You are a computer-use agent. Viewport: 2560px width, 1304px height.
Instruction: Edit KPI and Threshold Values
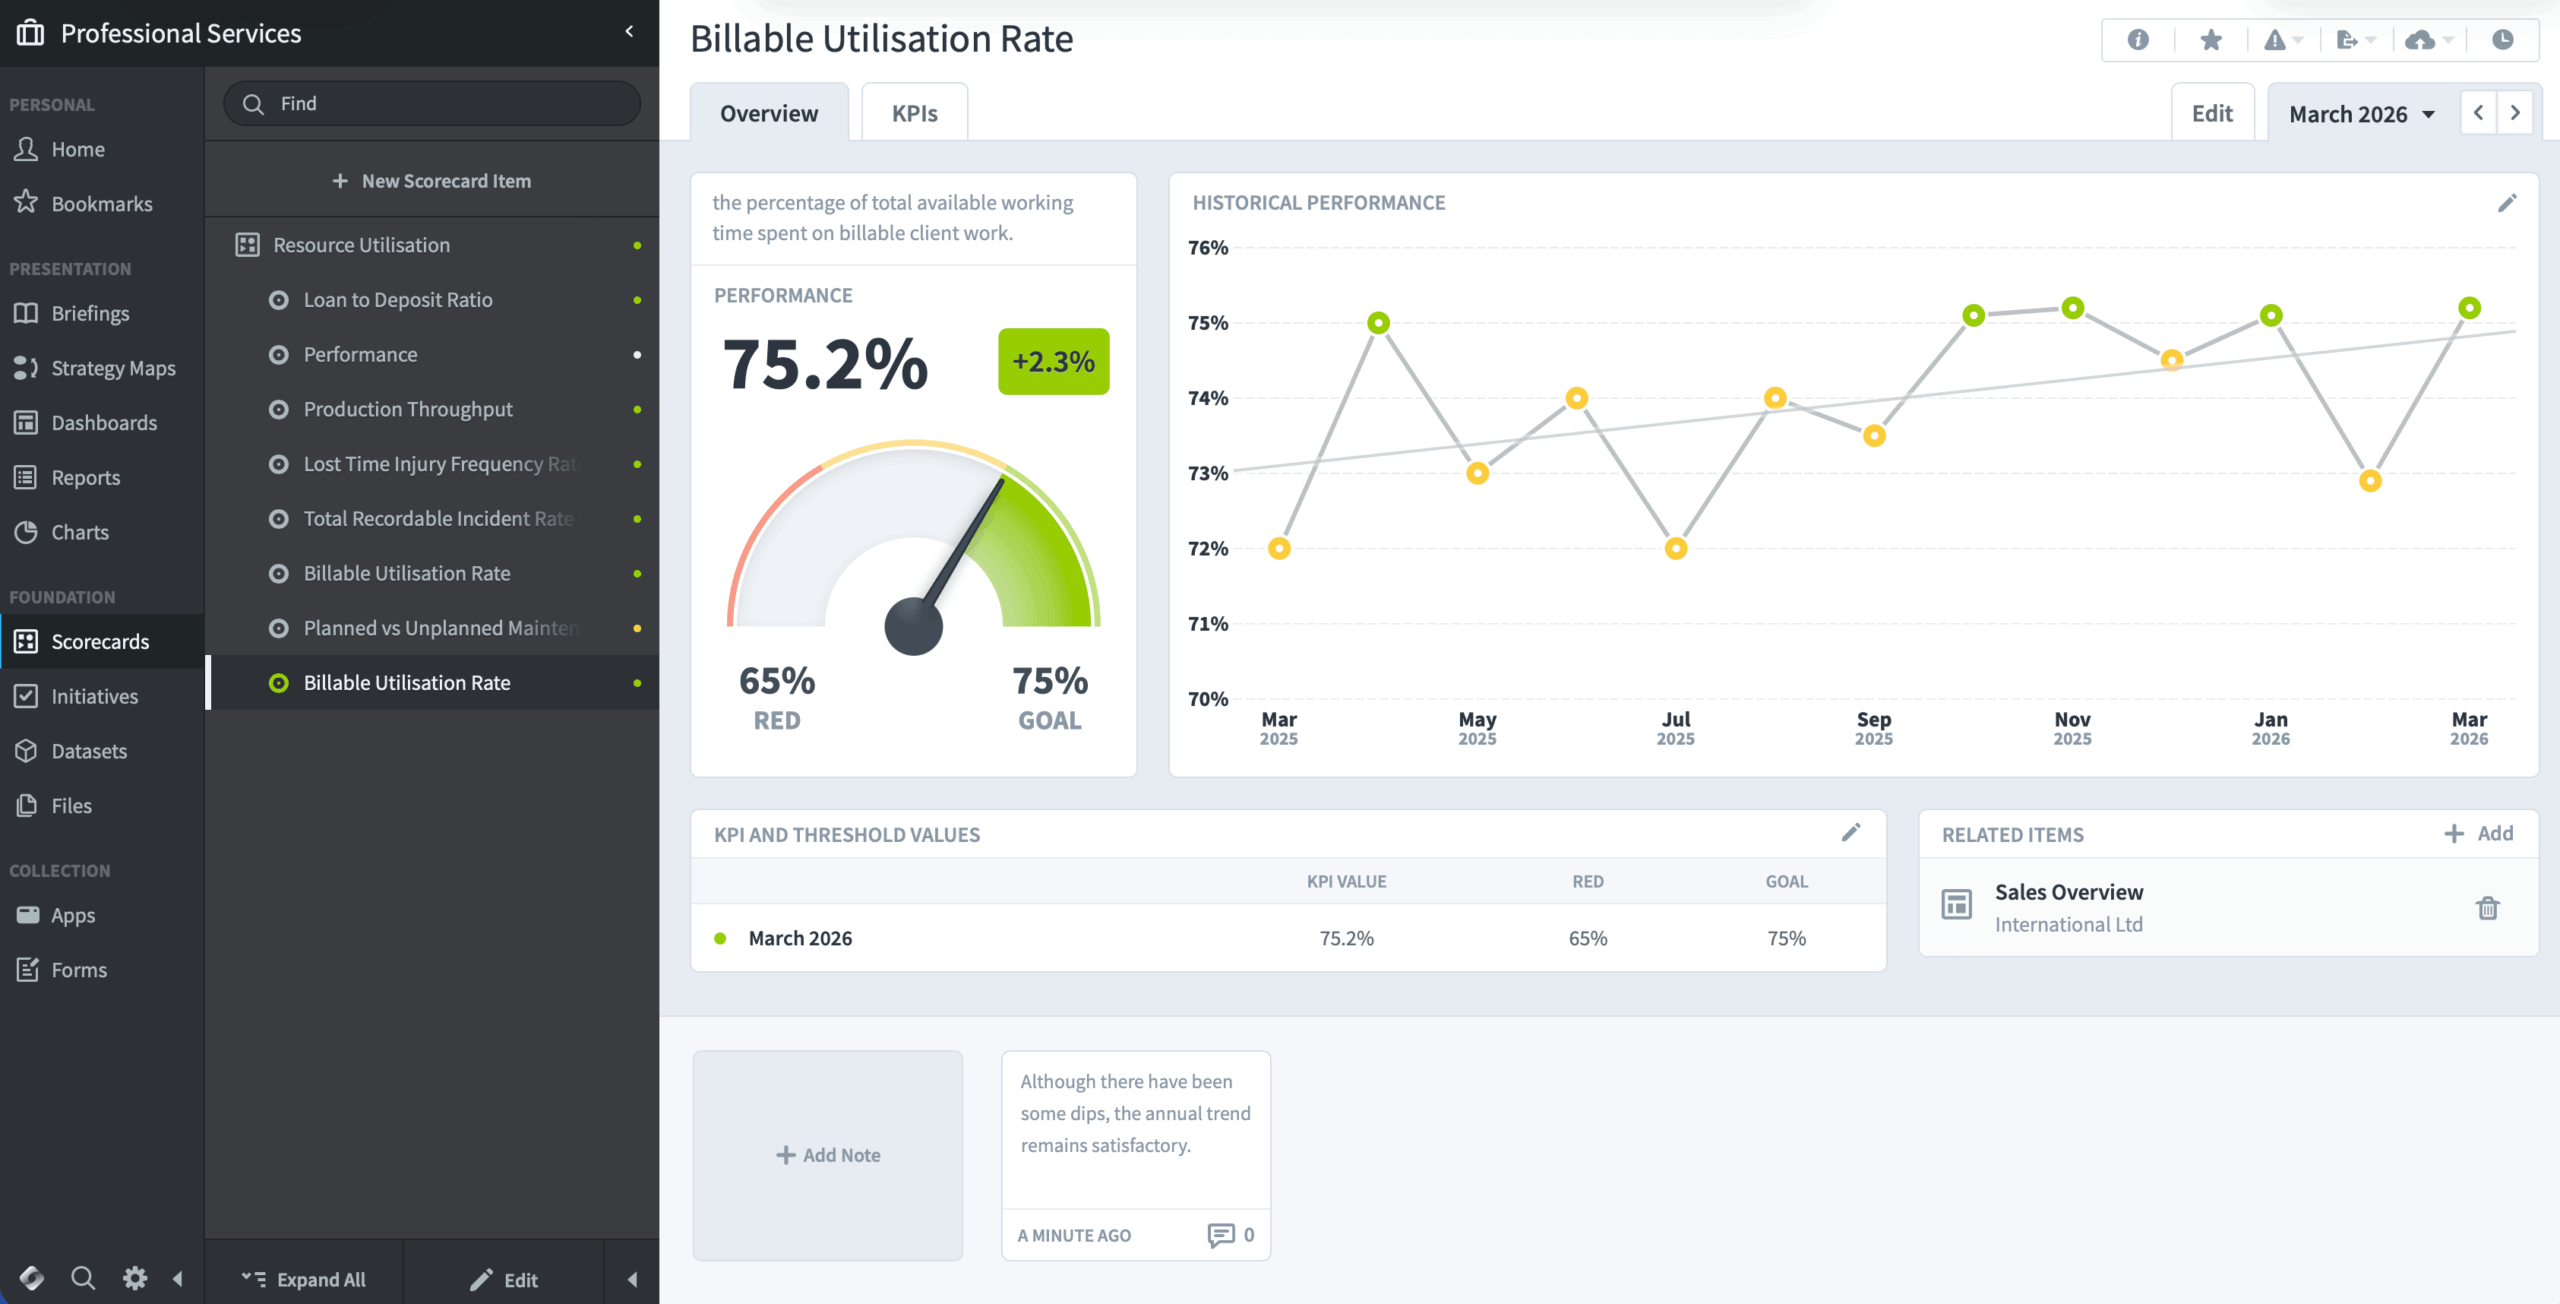tap(1851, 832)
